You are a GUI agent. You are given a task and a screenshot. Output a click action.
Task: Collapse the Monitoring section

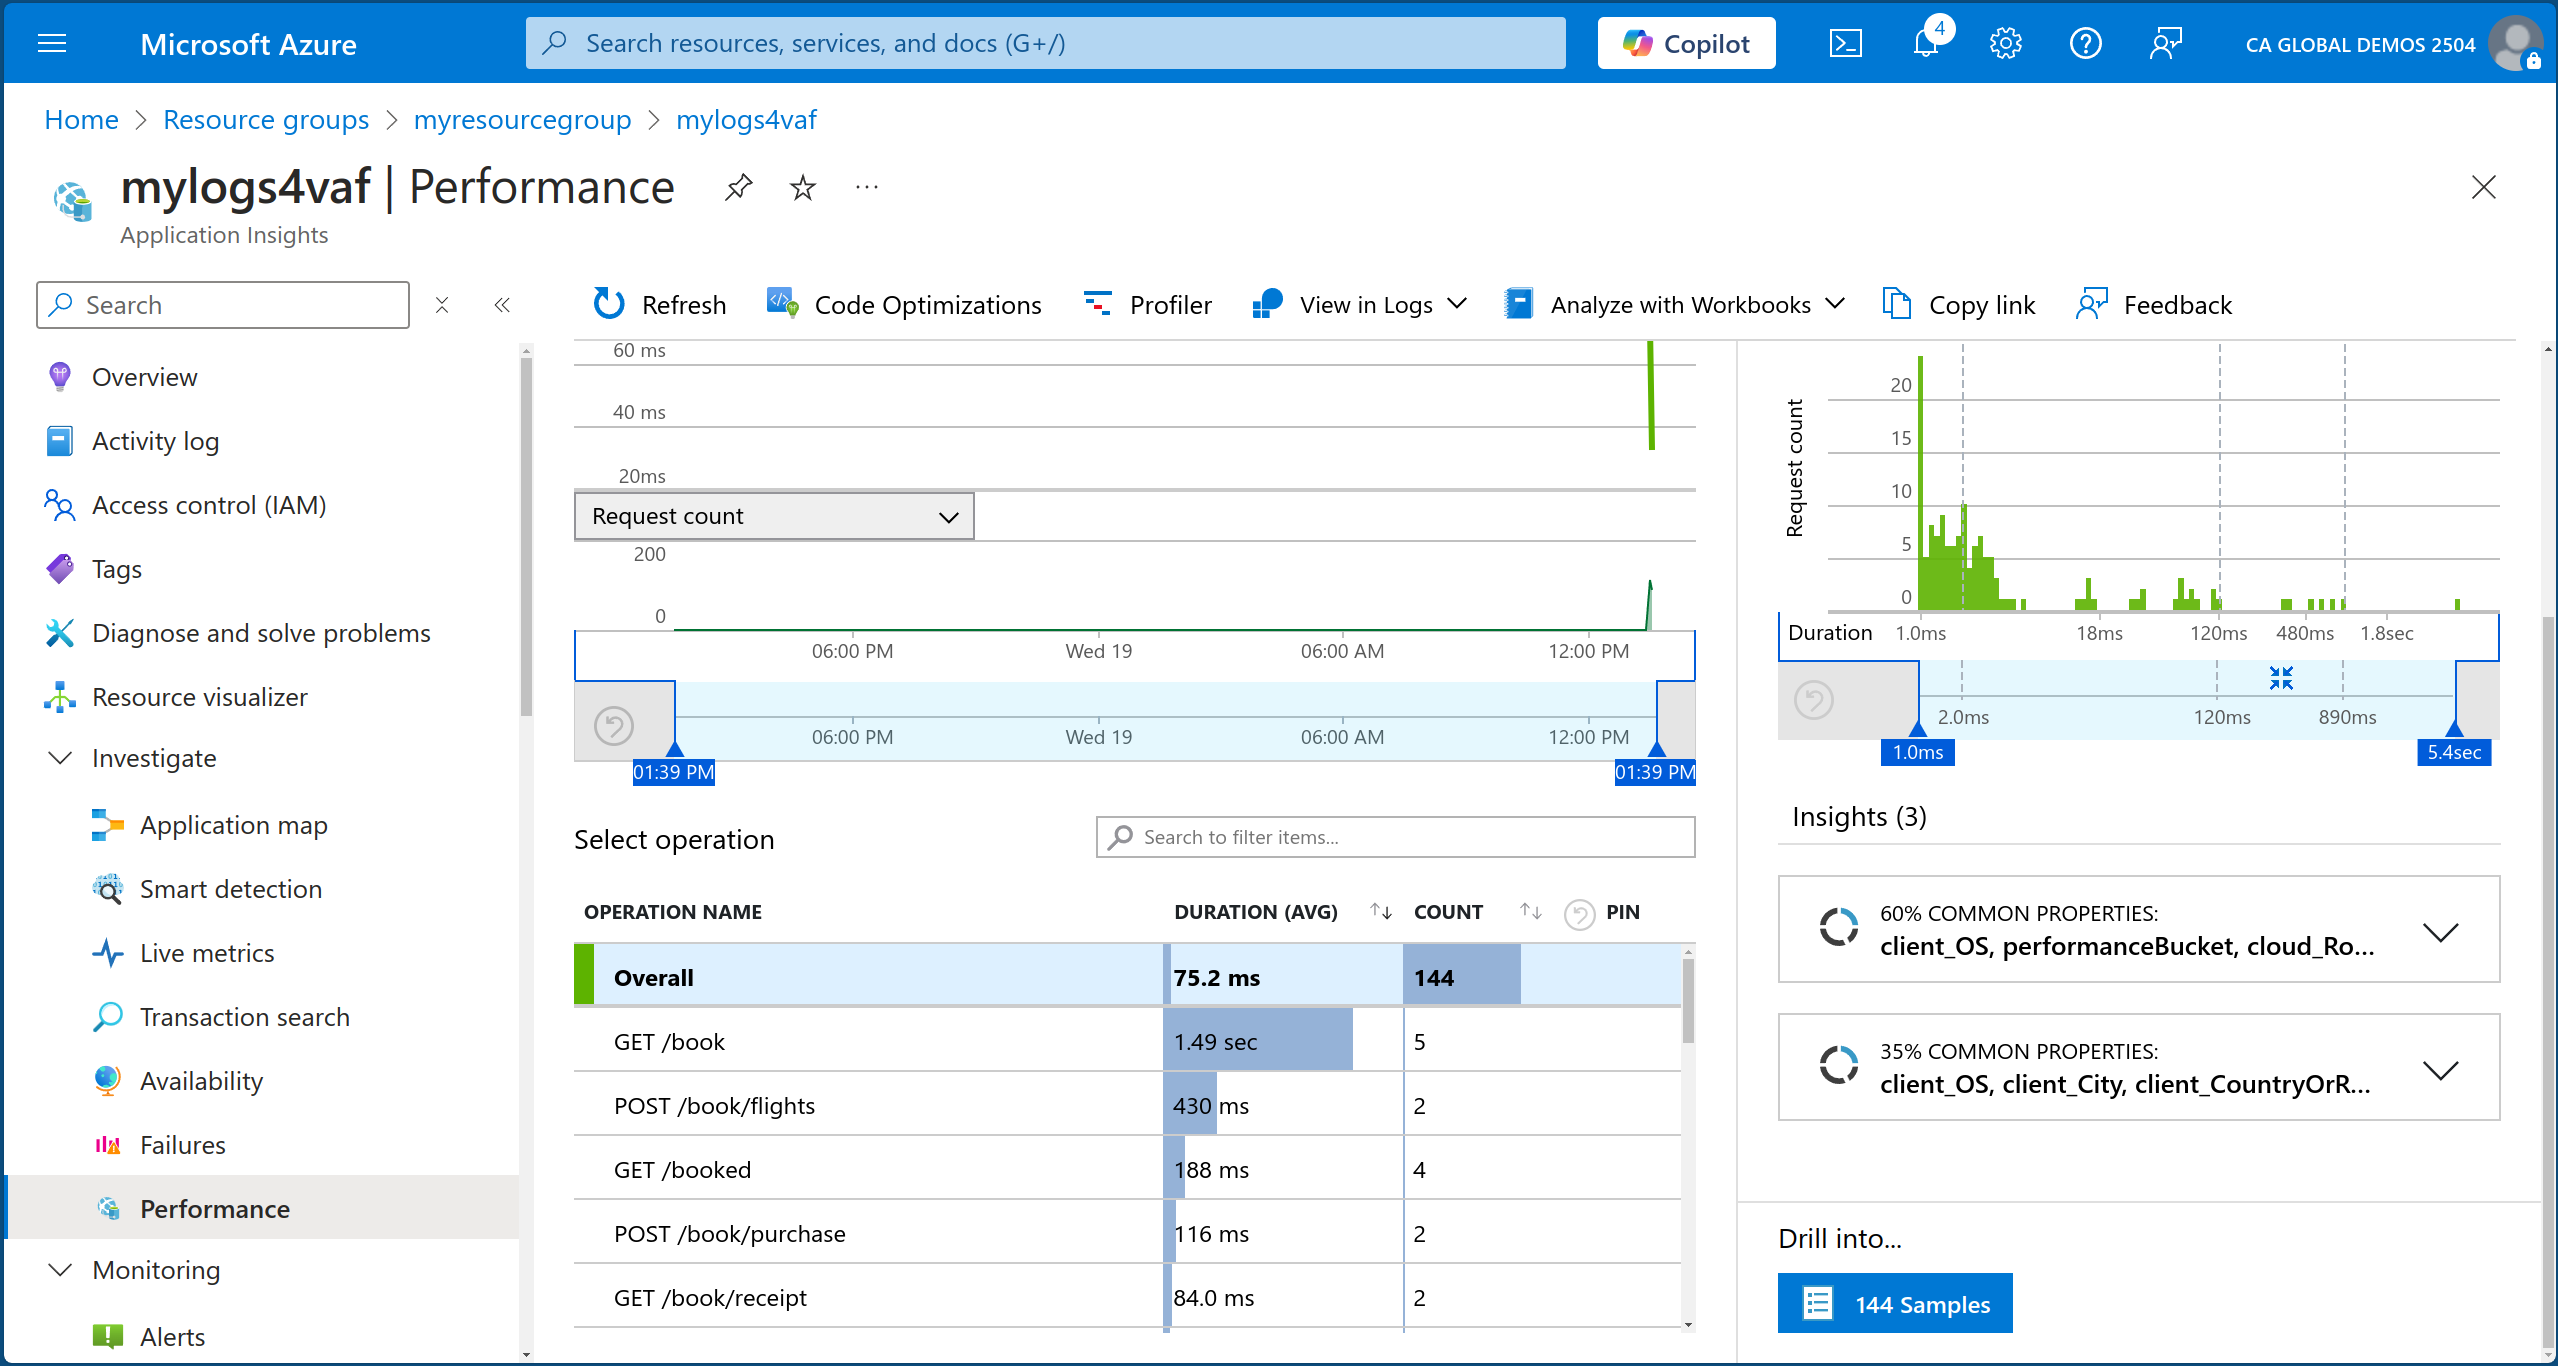click(x=60, y=1270)
